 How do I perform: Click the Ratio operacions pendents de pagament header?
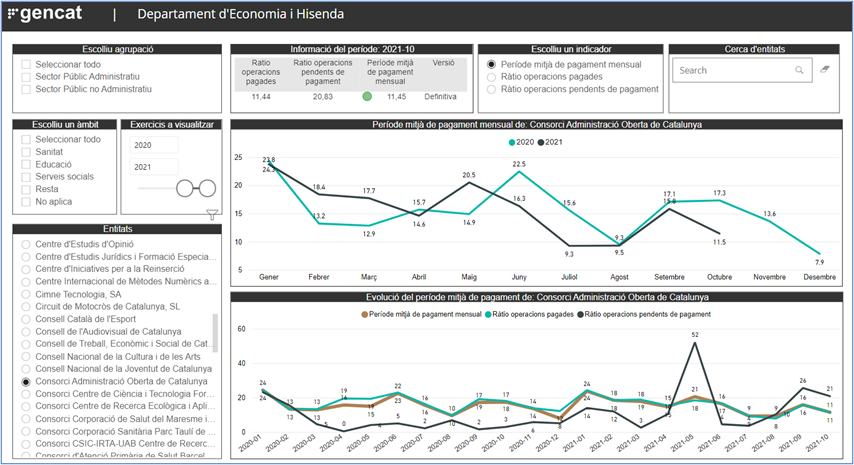(323, 72)
